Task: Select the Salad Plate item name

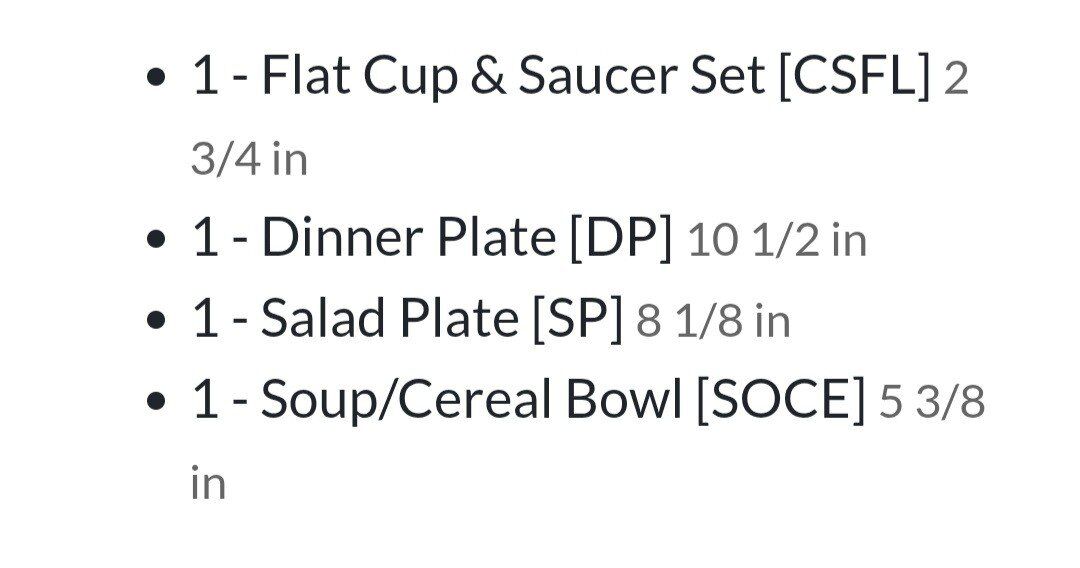Action: (387, 320)
